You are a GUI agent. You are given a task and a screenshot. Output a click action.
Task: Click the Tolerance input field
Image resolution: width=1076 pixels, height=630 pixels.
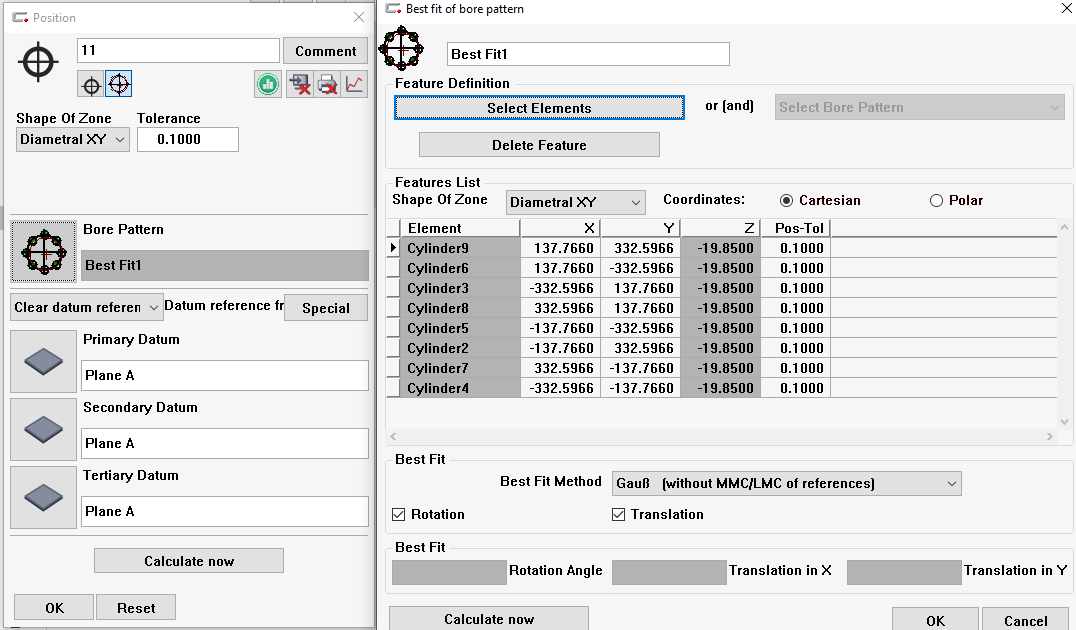point(187,140)
